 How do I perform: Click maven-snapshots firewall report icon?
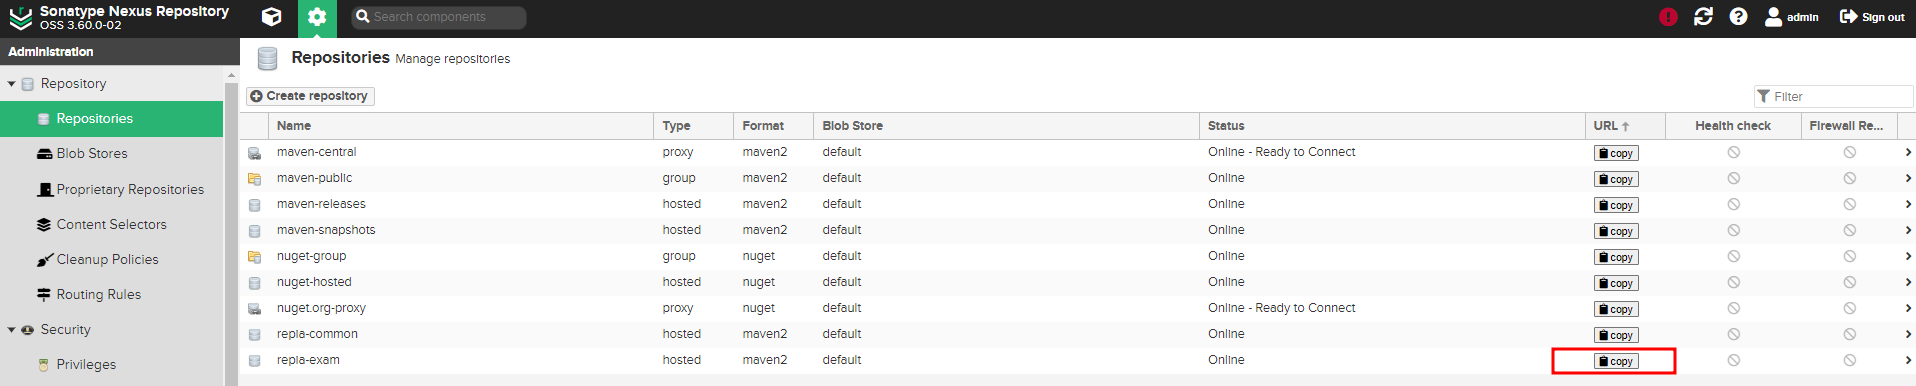1850,230
